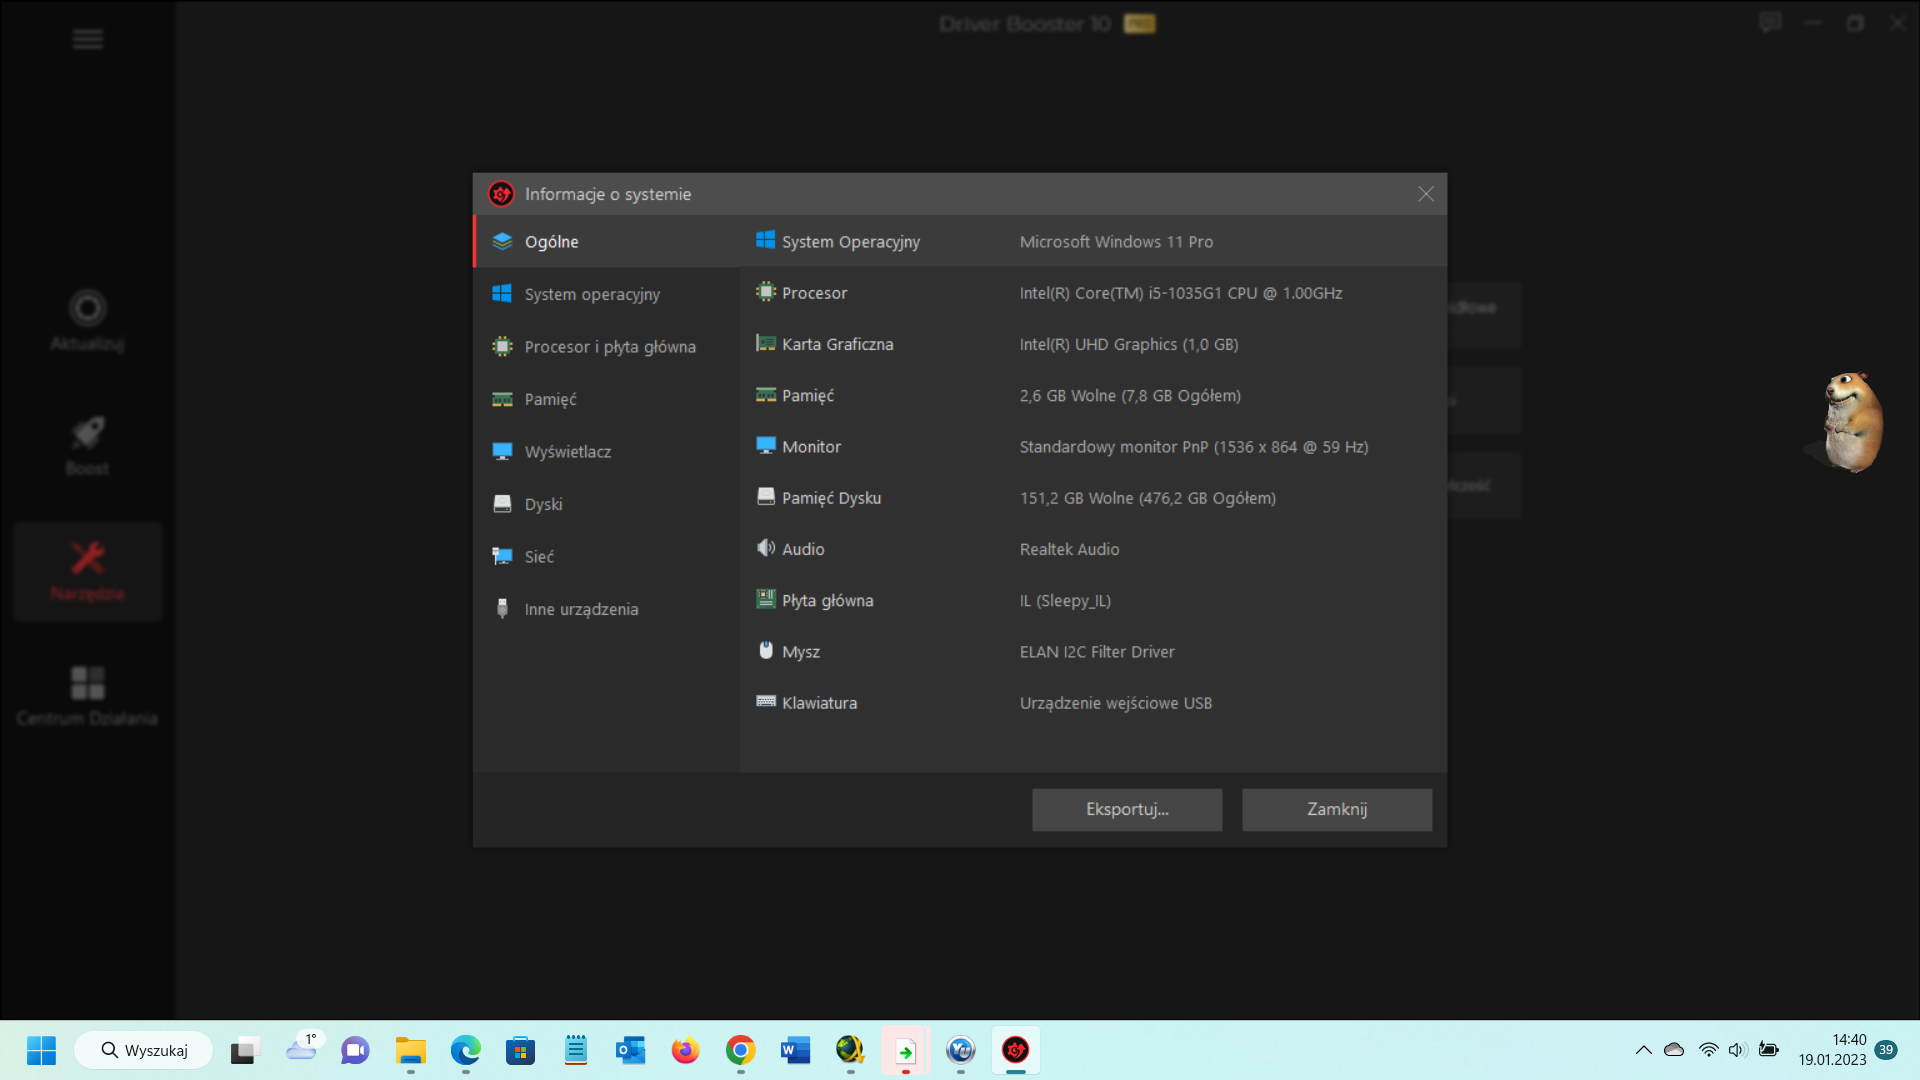Viewport: 1920px width, 1080px height.
Task: Click the disk icon beside Pamięć Dysku
Action: pos(765,497)
